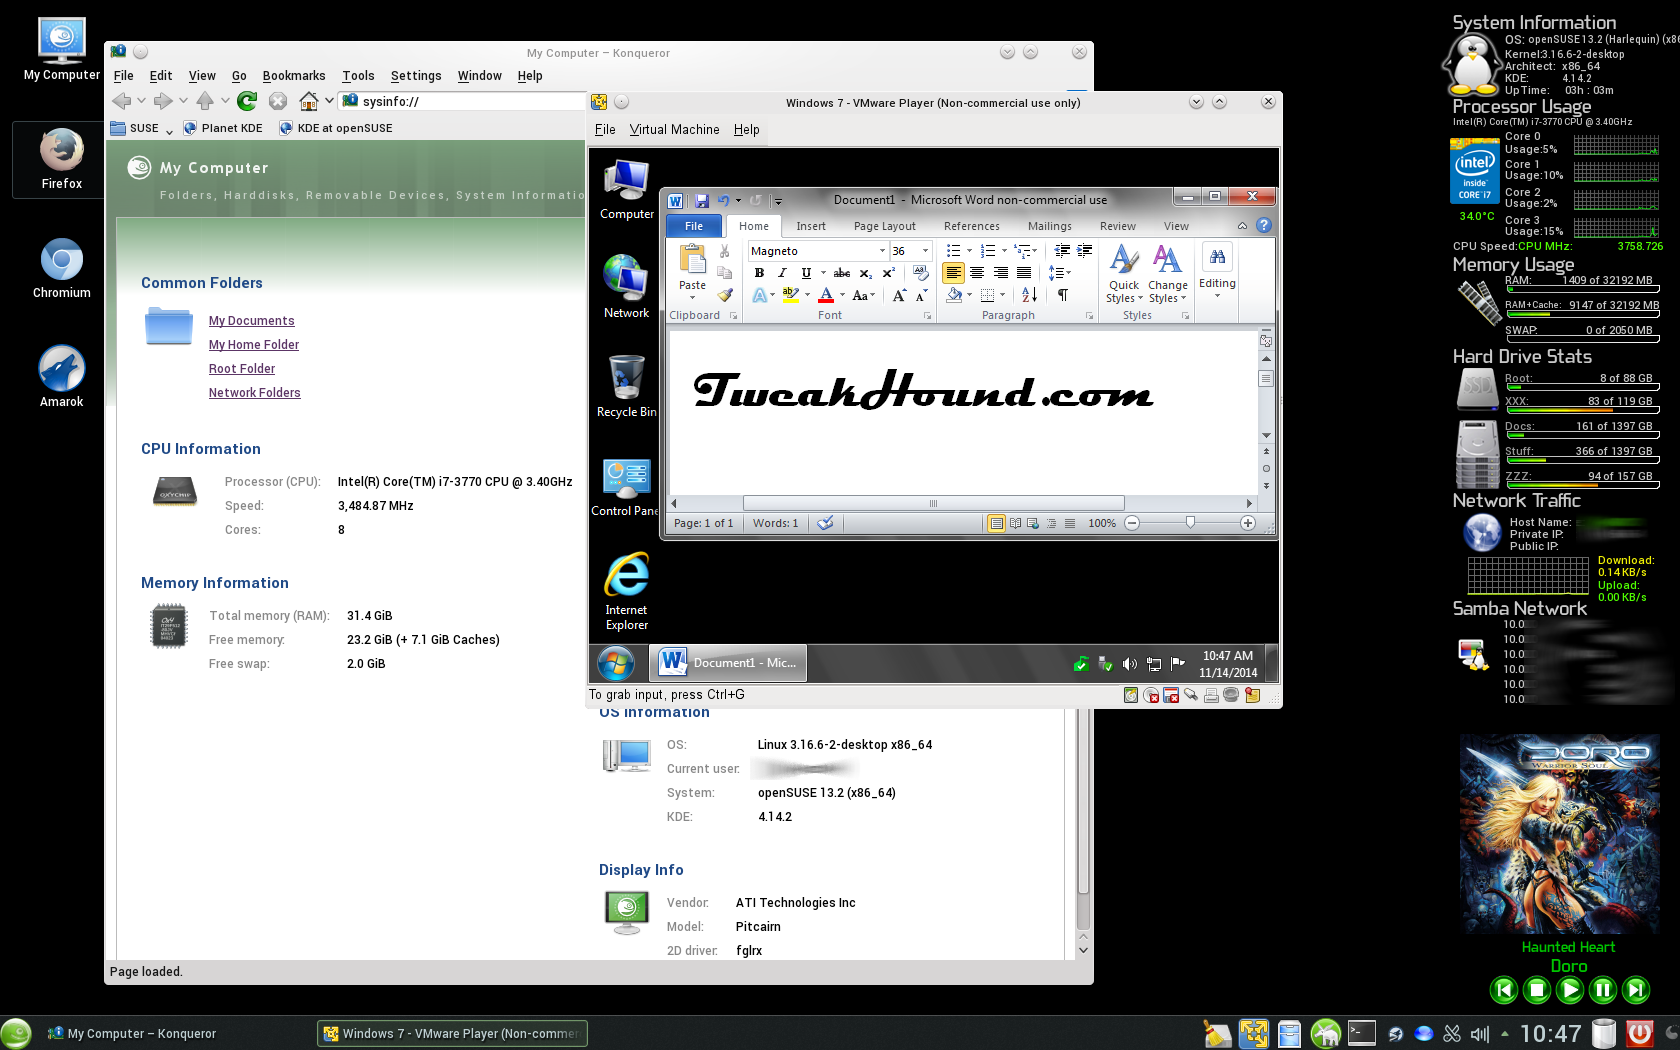Click Home icon in Konqueror toolbar
Image resolution: width=1680 pixels, height=1050 pixels.
tap(309, 101)
